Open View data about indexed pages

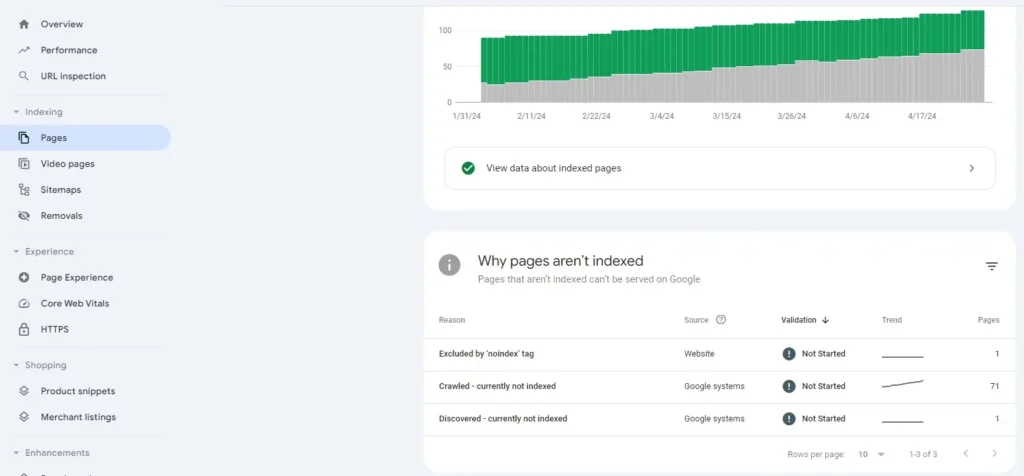[x=720, y=168]
